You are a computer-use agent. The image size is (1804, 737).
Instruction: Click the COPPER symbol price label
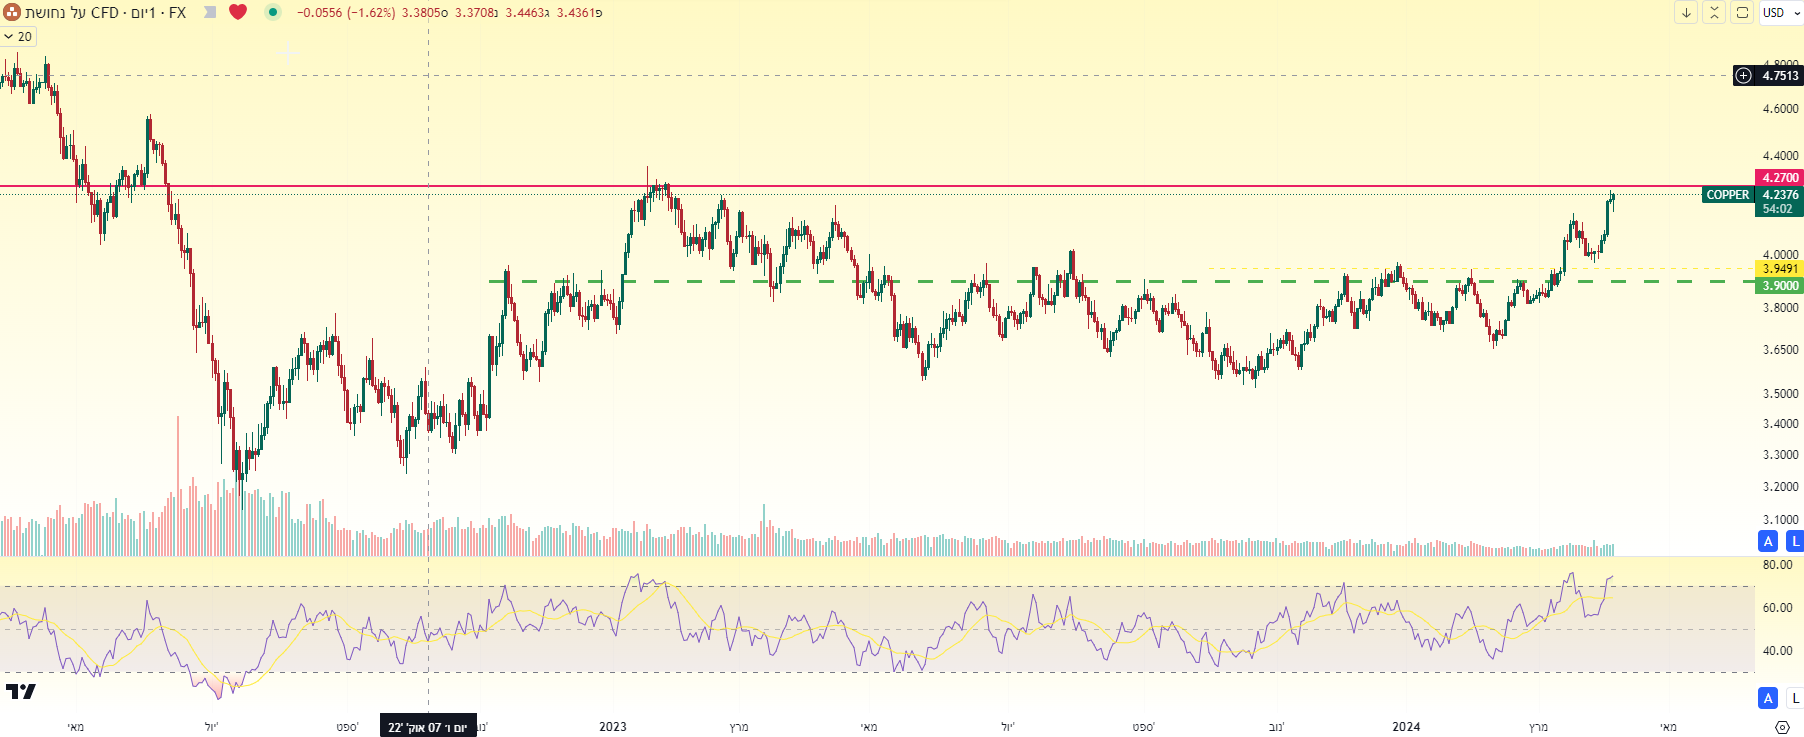[x=1727, y=195]
